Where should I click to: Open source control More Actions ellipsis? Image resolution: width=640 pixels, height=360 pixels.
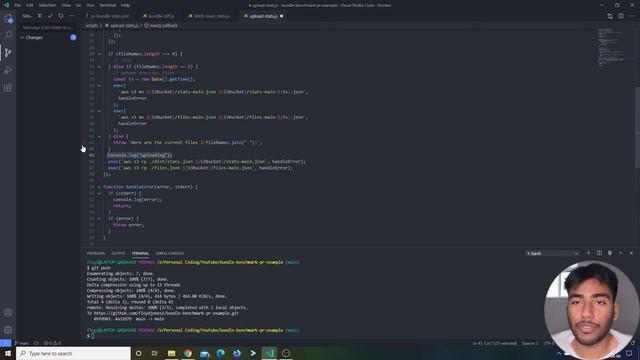coord(72,16)
